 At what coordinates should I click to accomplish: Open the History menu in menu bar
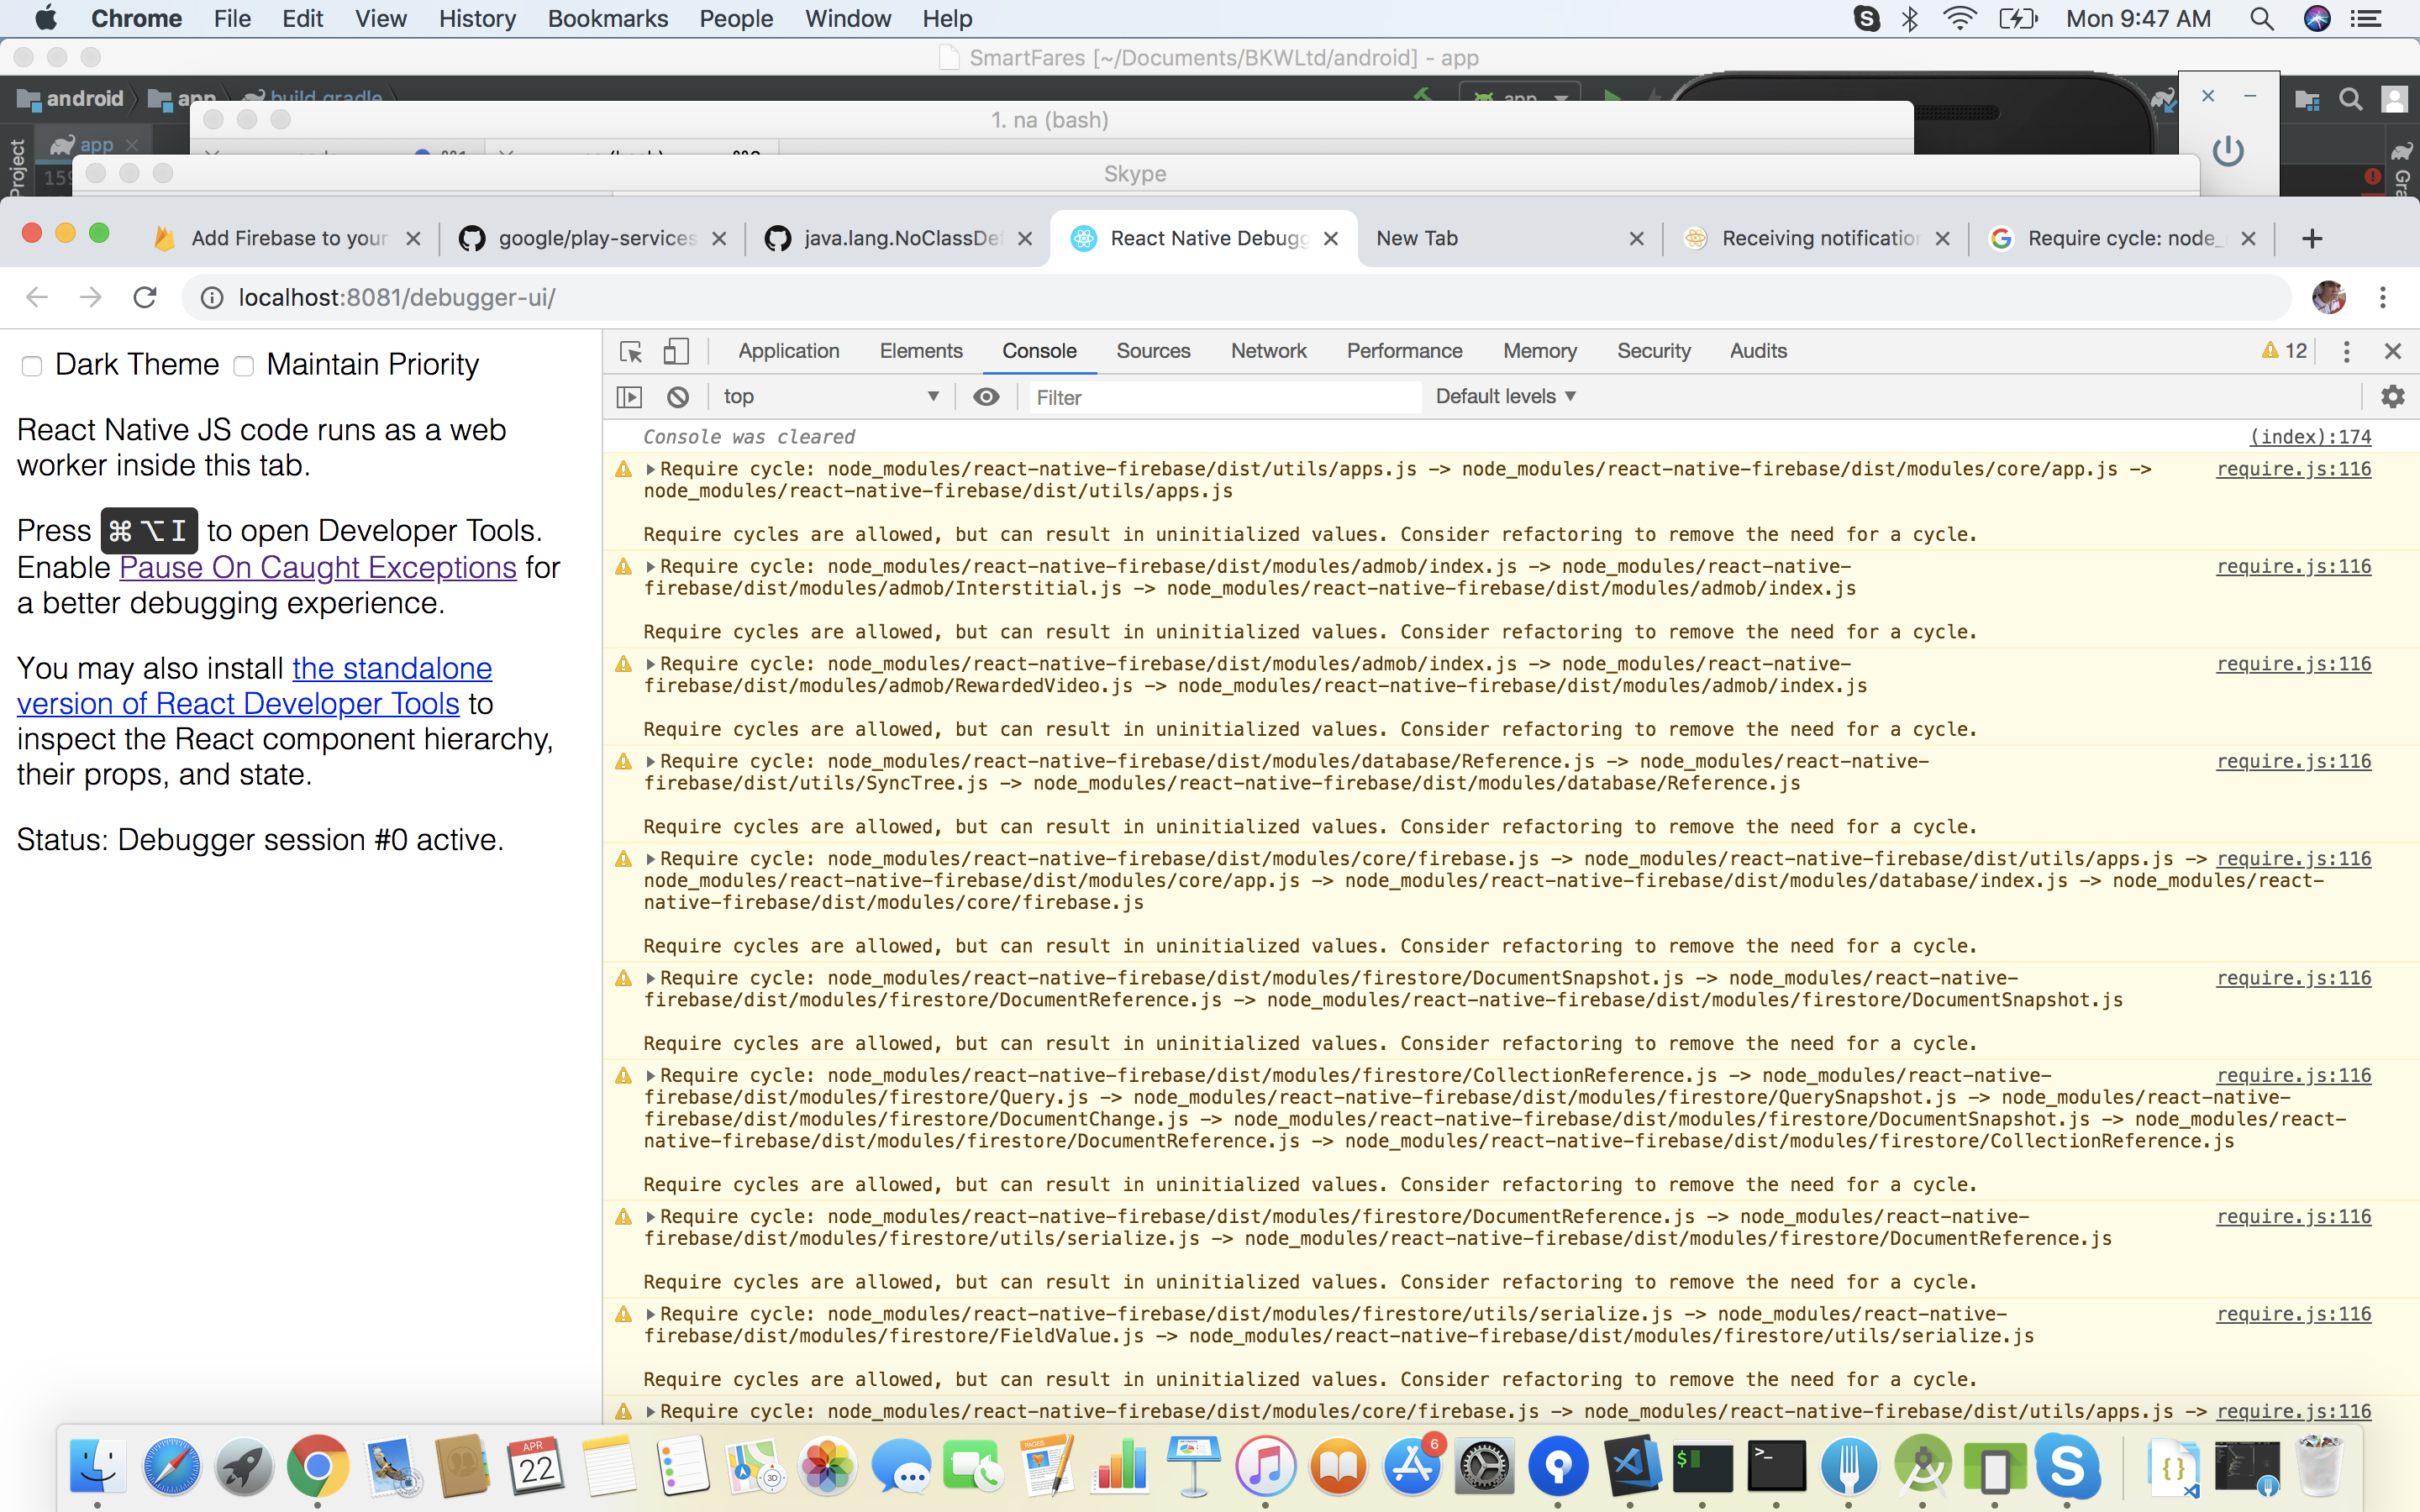[x=477, y=19]
